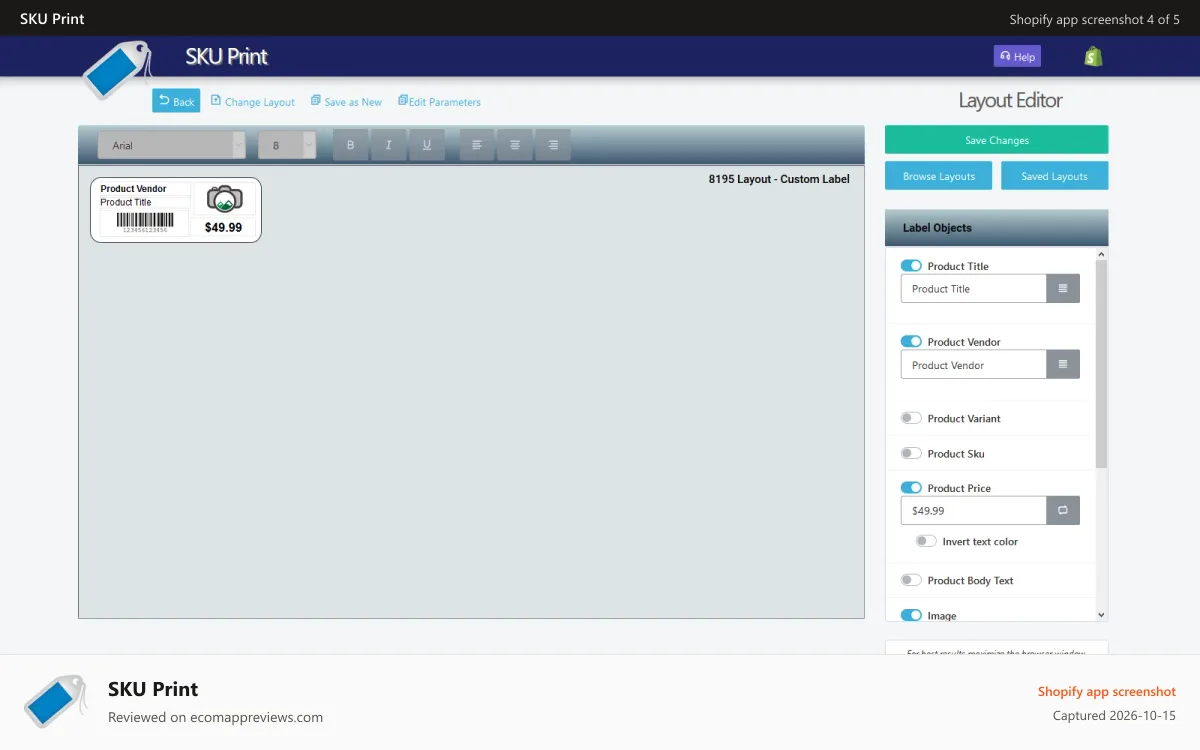Select the camera image placeholder on label
The image size is (1200, 750).
225,198
